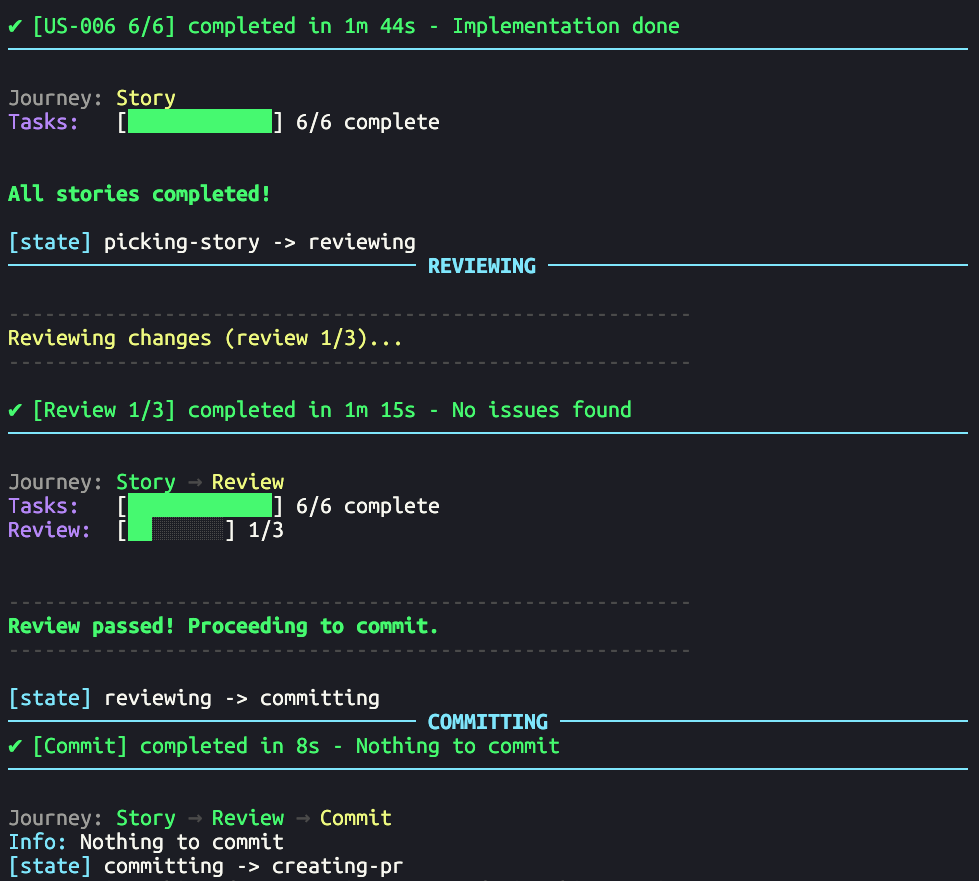The image size is (979, 881).
Task: Click the arrow in 'reviewing -> committing'
Action: click(236, 698)
